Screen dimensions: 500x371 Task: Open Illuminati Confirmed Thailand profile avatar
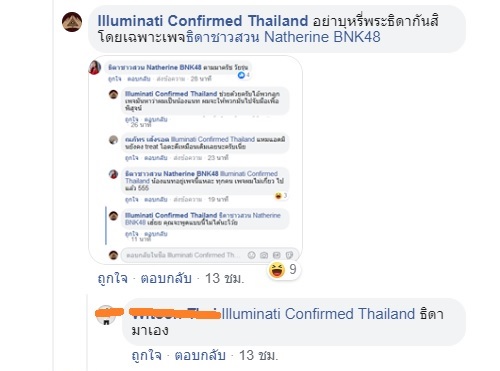72,22
